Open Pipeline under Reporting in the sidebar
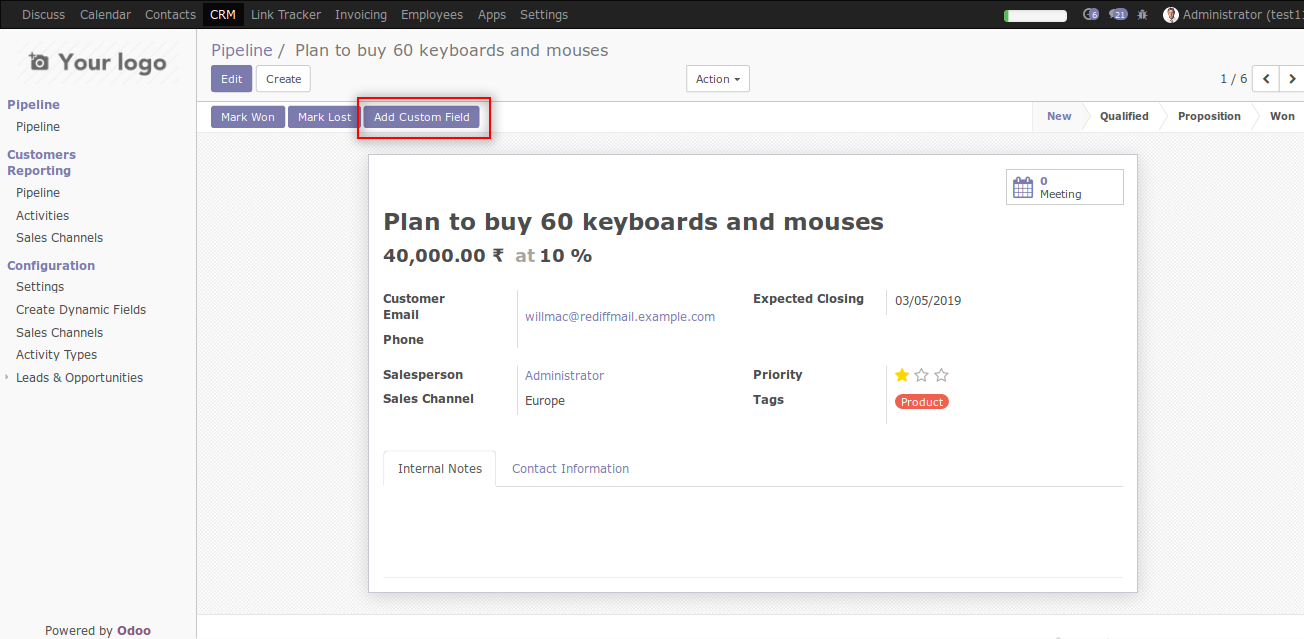The width and height of the screenshot is (1304, 639). 38,193
